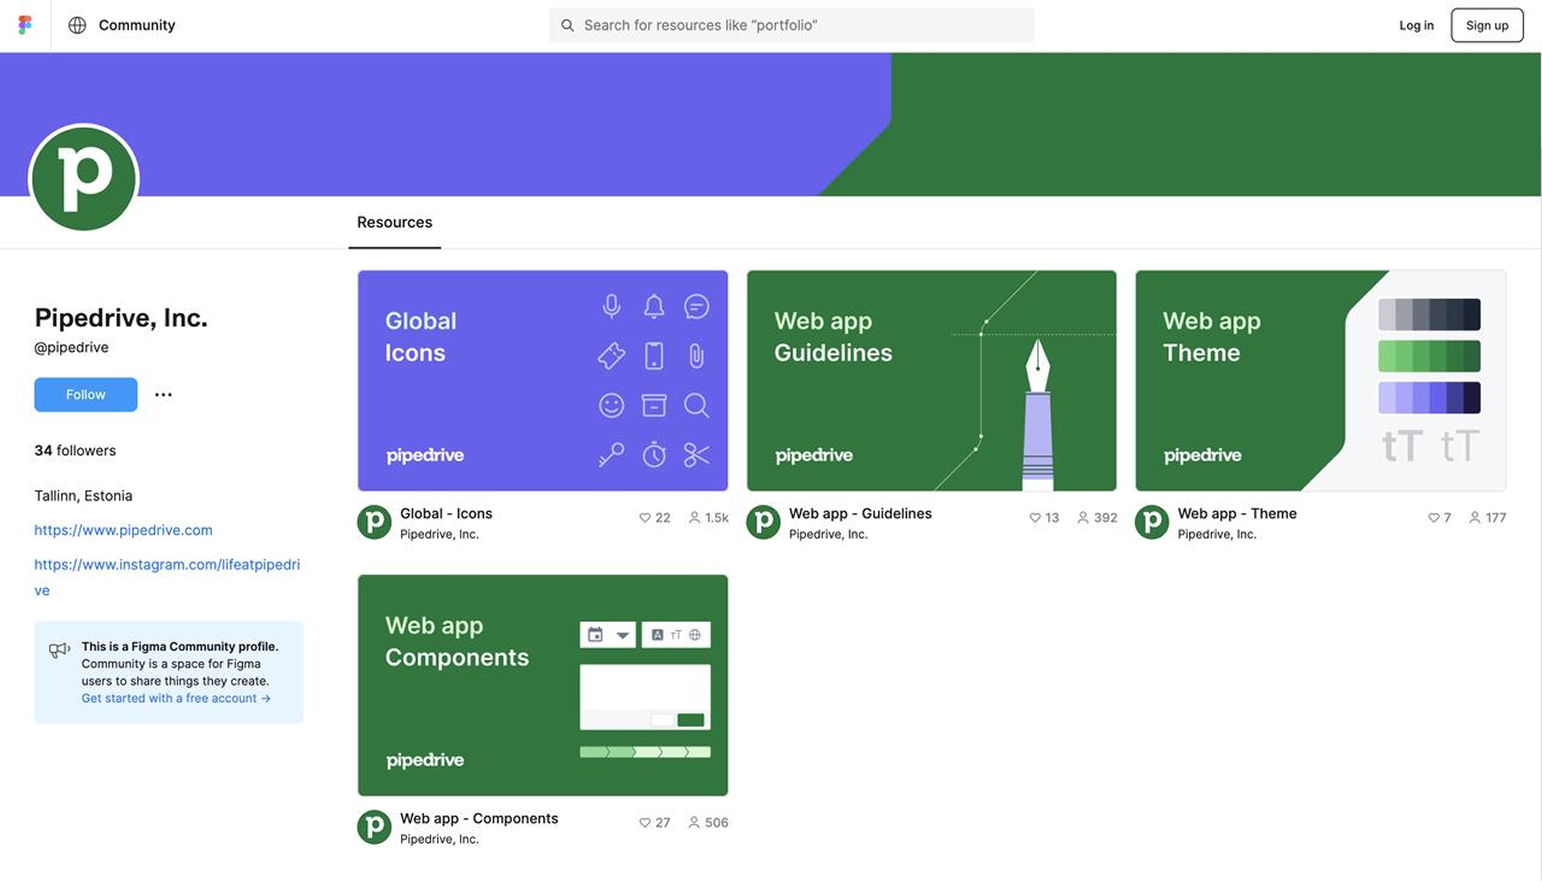The image size is (1542, 882).
Task: Open the Web app - Components title link
Action: click(479, 818)
